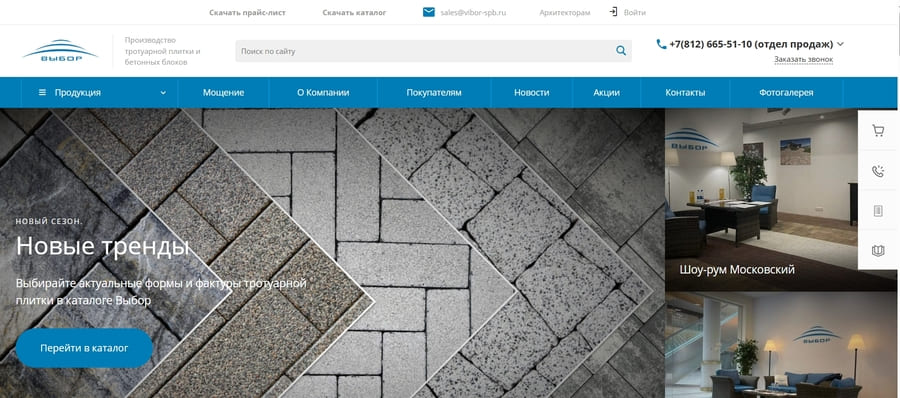Open the Мощение menu item
The height and width of the screenshot is (398, 900).
(x=223, y=92)
